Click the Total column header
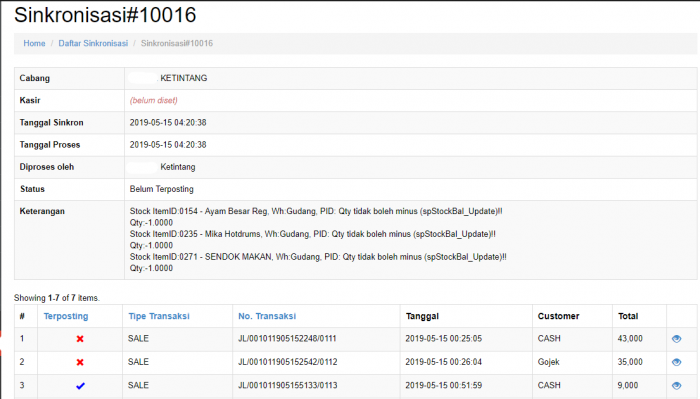 628,316
